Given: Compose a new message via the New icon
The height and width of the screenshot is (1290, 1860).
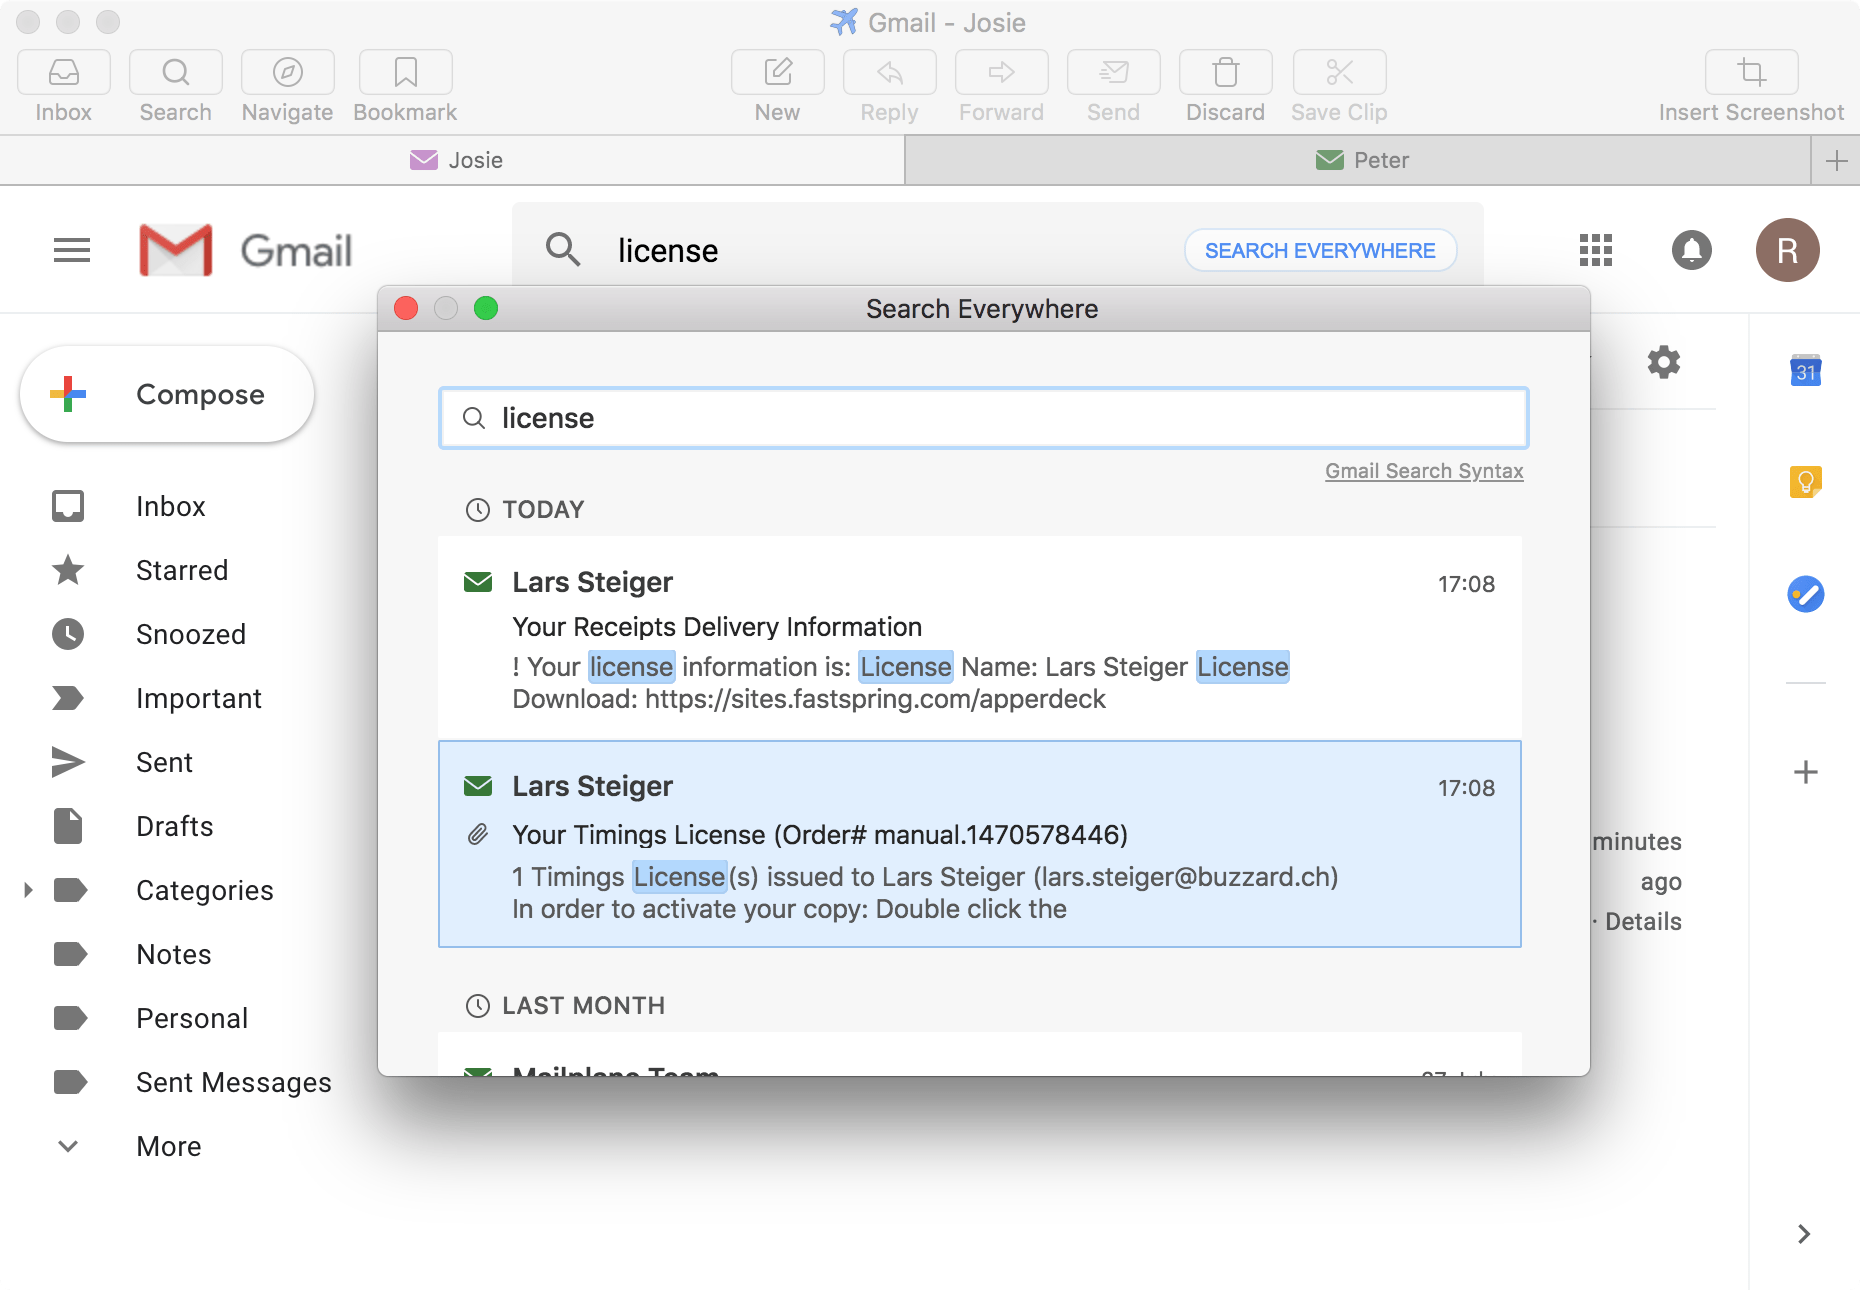Looking at the screenshot, I should (776, 83).
